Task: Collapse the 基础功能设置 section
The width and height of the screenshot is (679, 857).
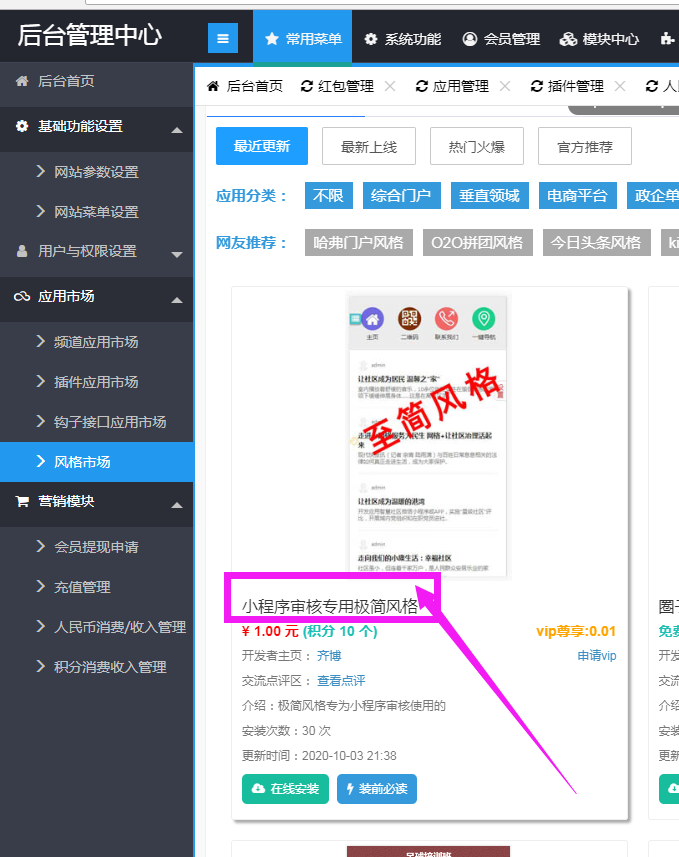Action: (x=177, y=130)
